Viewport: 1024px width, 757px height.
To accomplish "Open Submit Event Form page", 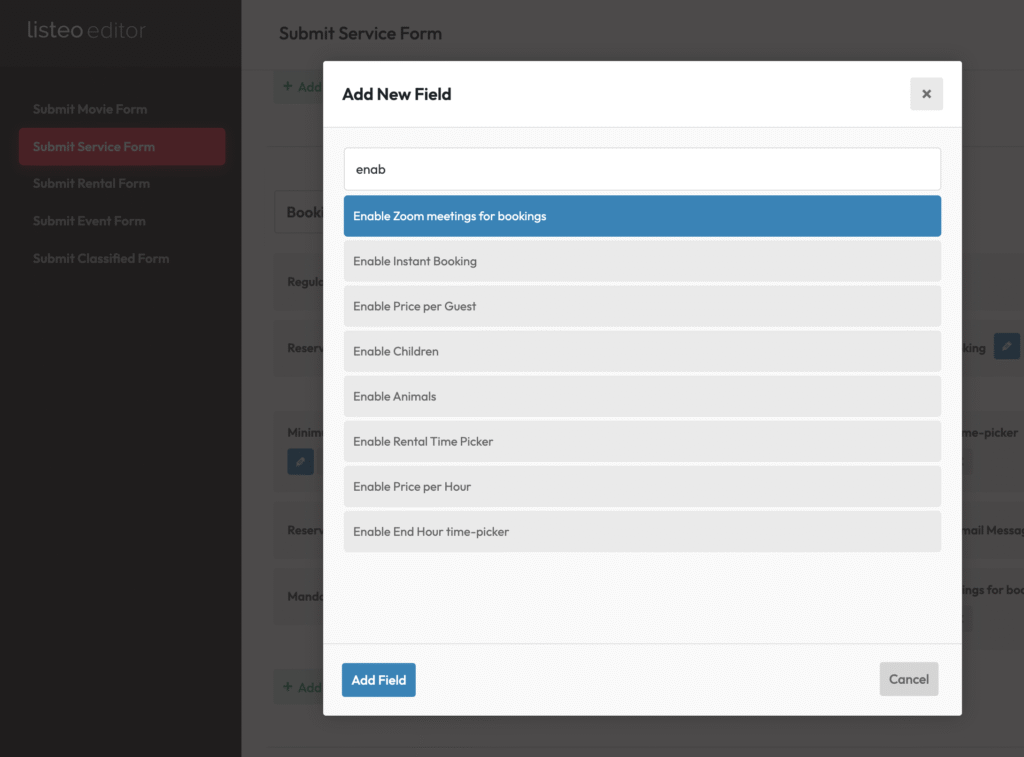I will click(x=89, y=221).
